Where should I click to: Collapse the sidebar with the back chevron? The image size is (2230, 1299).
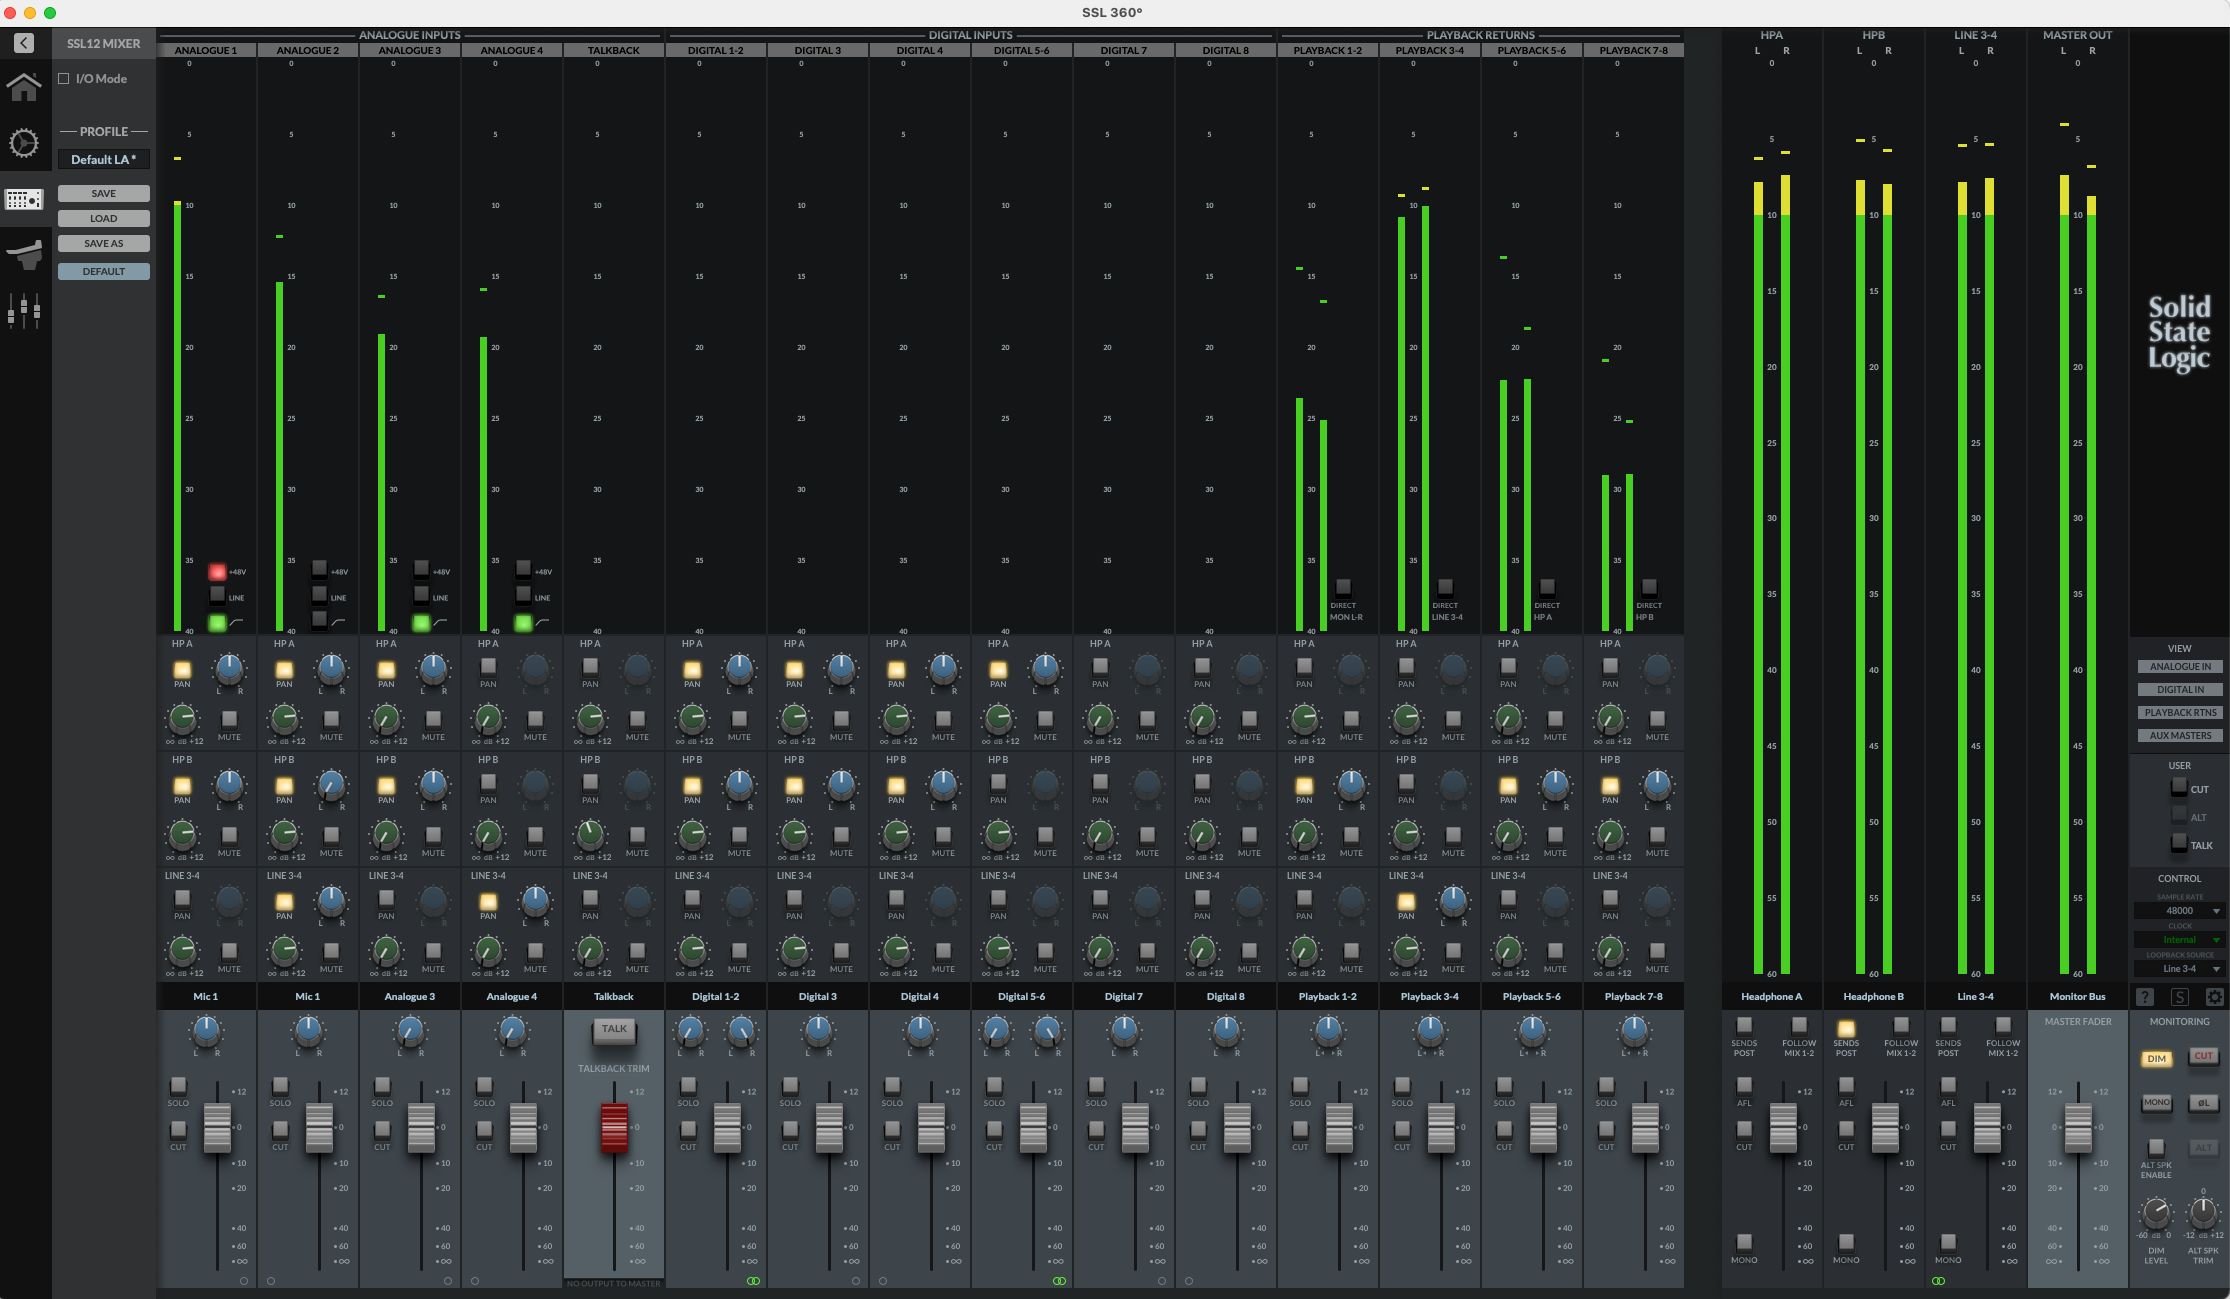(24, 42)
